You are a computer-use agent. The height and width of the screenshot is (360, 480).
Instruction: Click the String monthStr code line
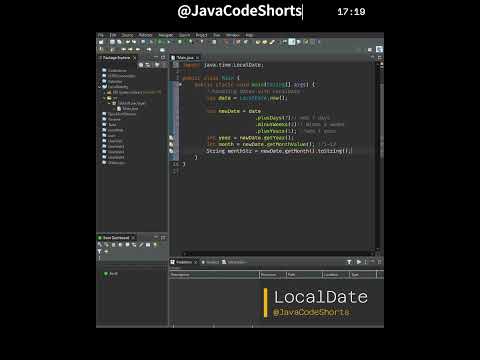[x=279, y=151]
